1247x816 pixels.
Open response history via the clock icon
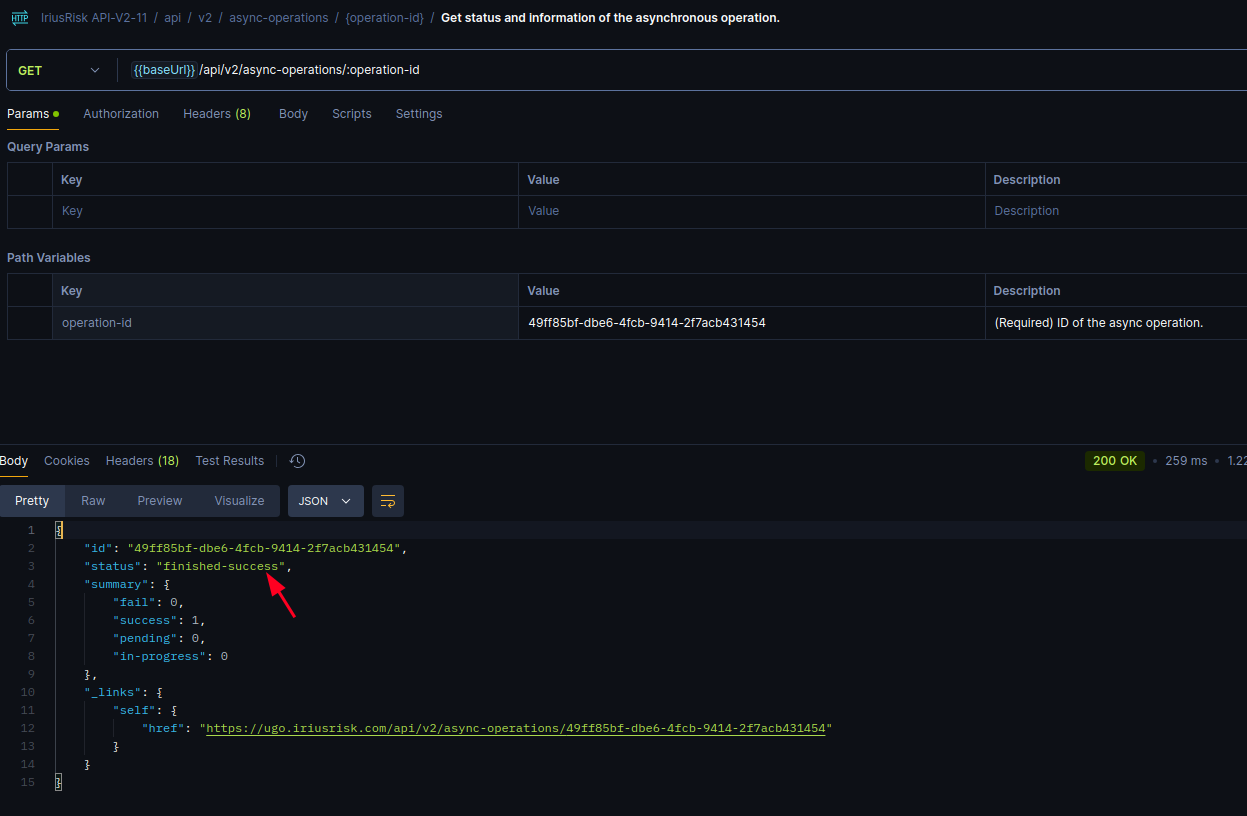pos(296,460)
